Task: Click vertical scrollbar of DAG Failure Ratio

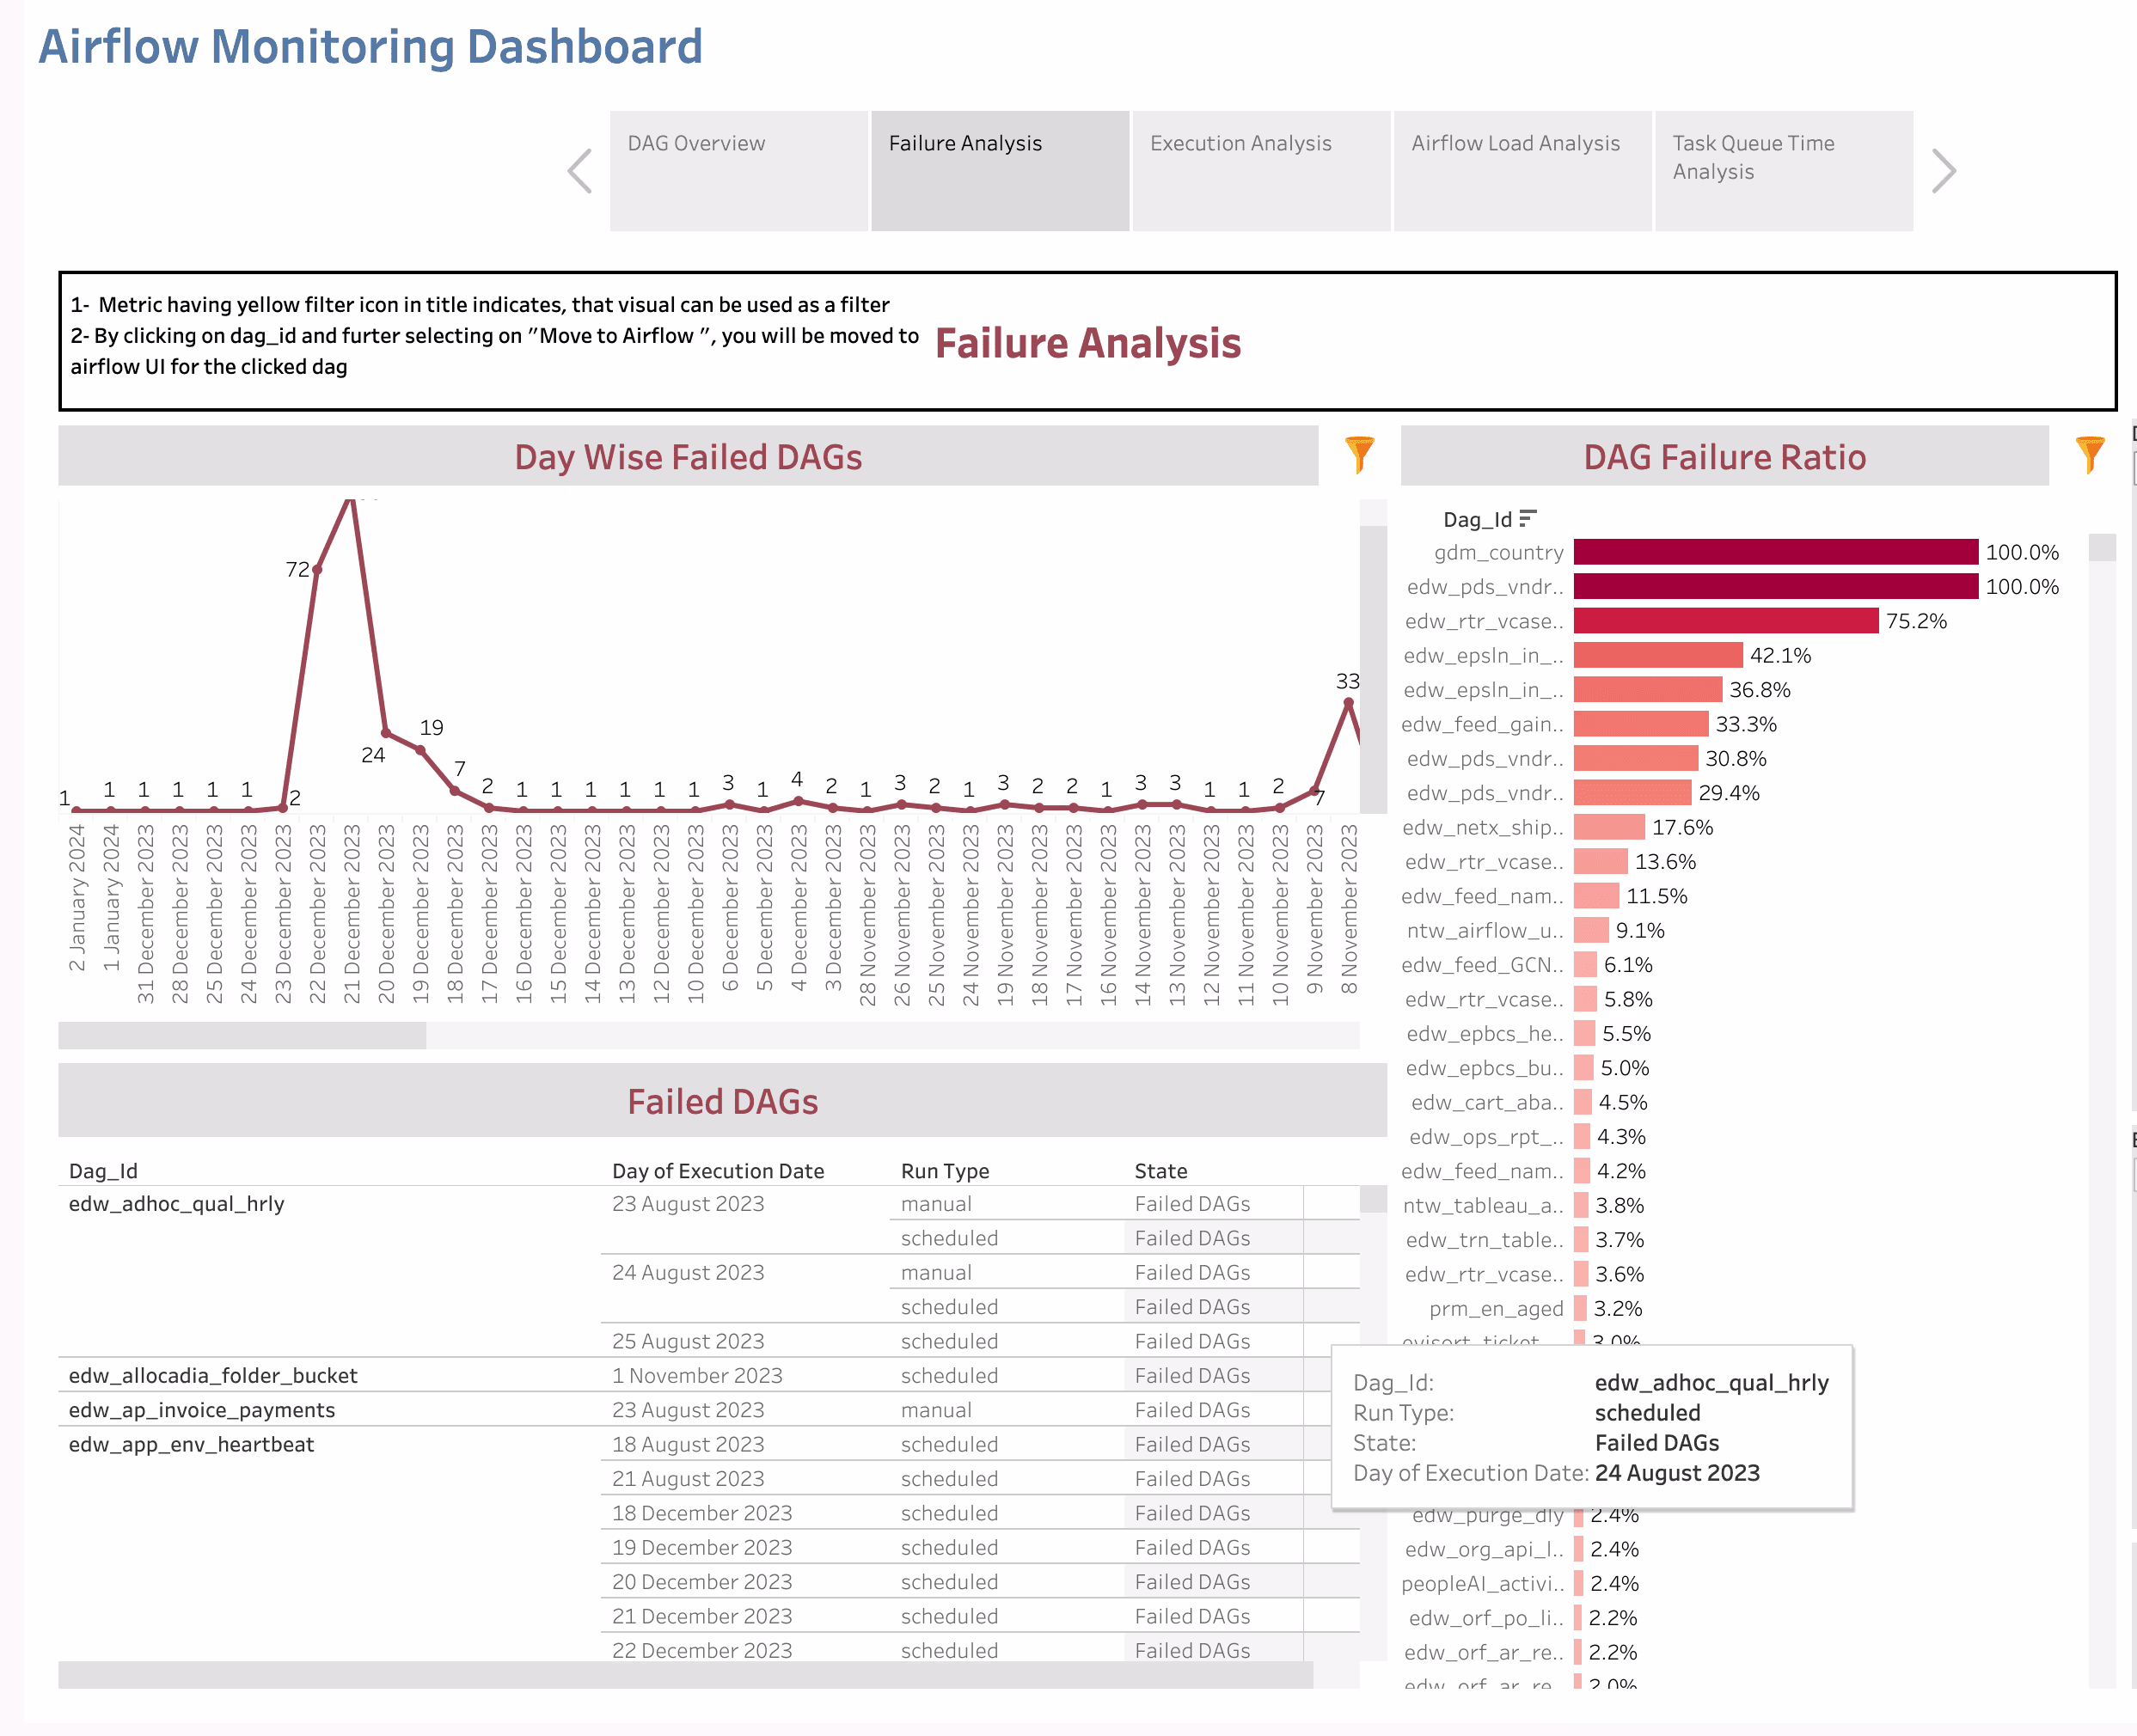Action: coord(2102,548)
